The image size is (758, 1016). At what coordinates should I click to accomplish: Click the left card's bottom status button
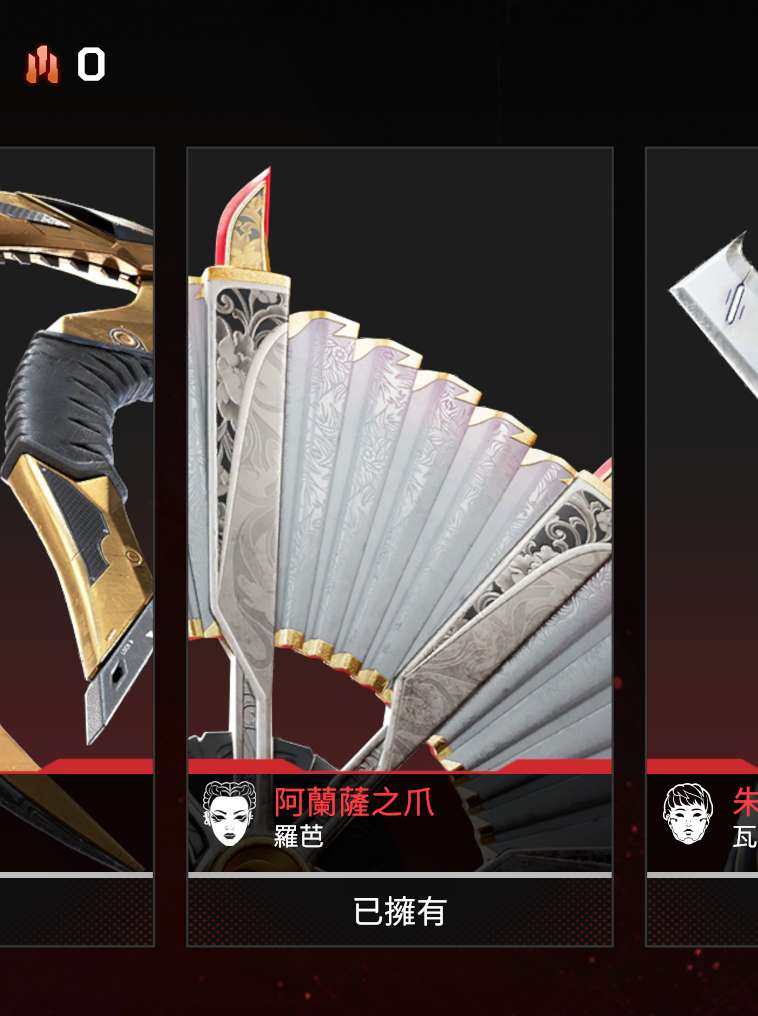(x=76, y=912)
